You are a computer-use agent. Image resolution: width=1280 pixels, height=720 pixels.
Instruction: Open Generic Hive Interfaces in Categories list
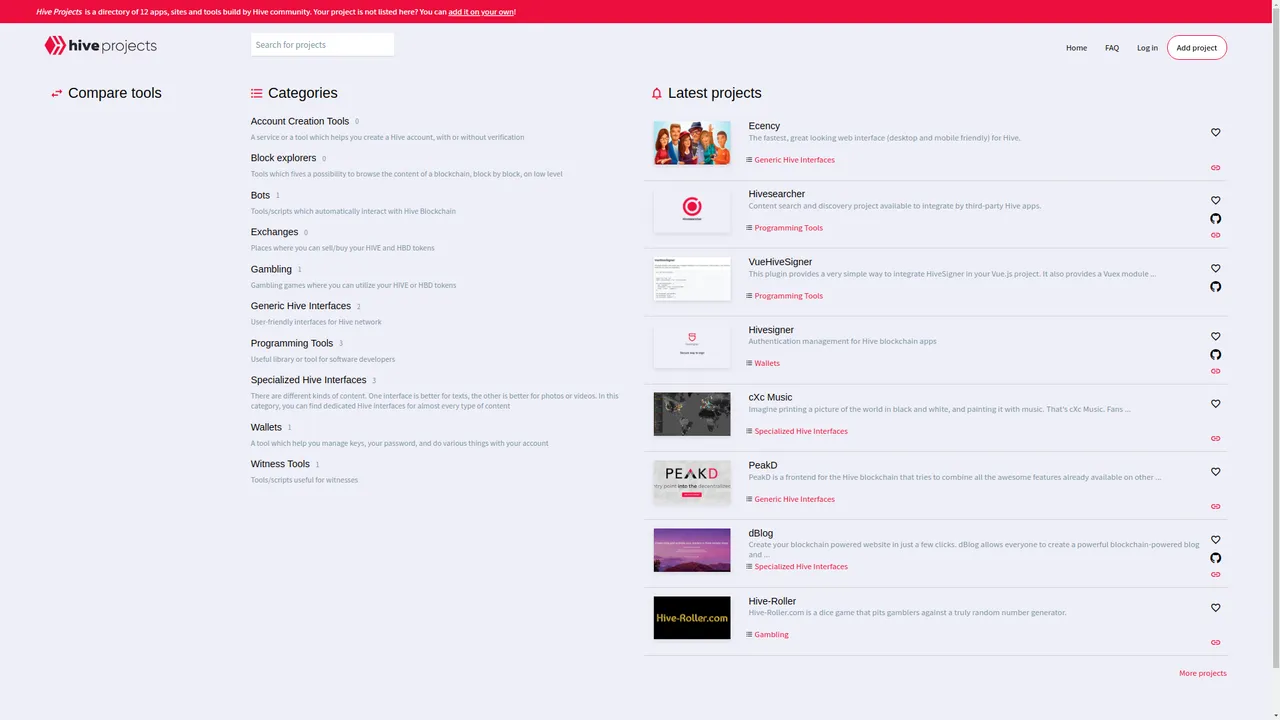301,306
